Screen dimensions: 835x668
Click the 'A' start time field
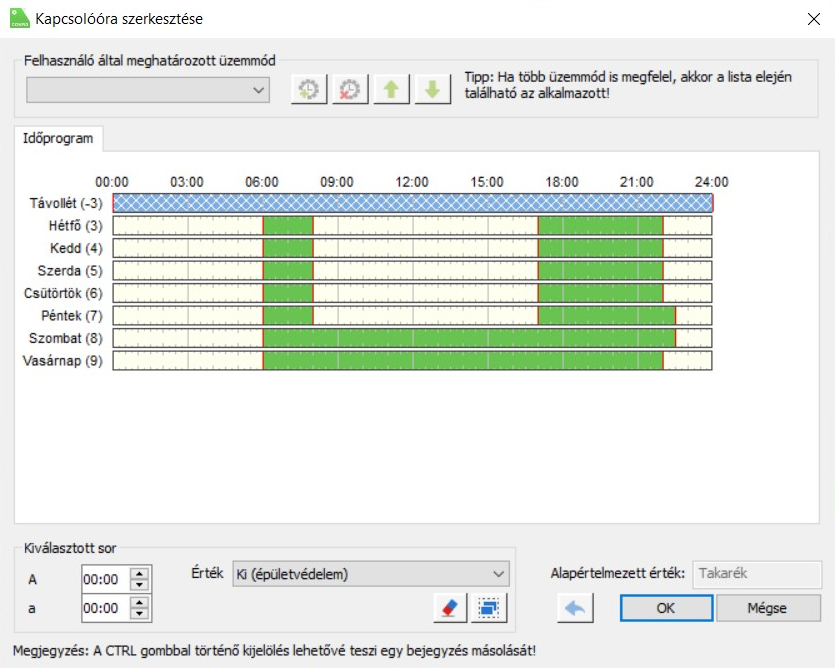pos(106,579)
